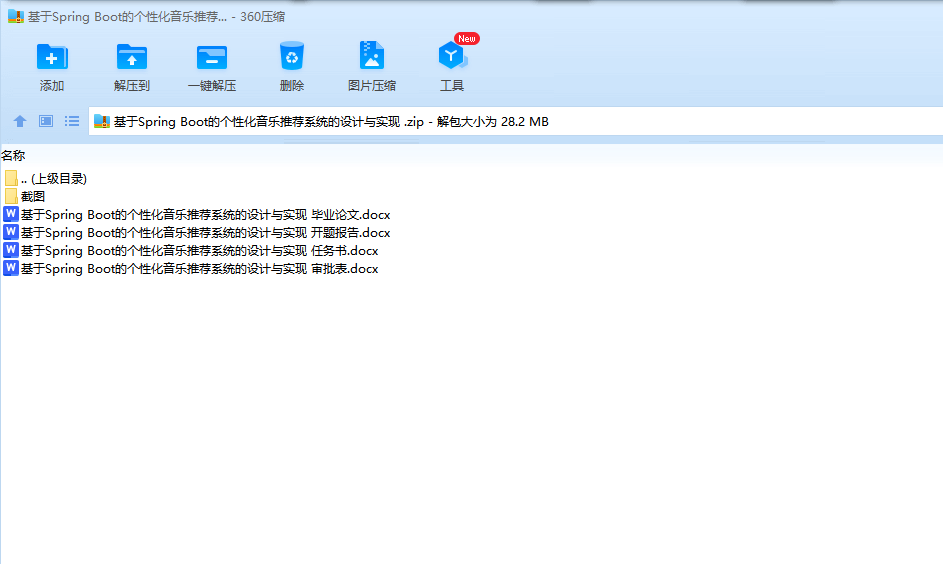Viewport: 943px width, 564px height.
Task: Click Word icon of 毕业论文.docx
Action: point(11,214)
